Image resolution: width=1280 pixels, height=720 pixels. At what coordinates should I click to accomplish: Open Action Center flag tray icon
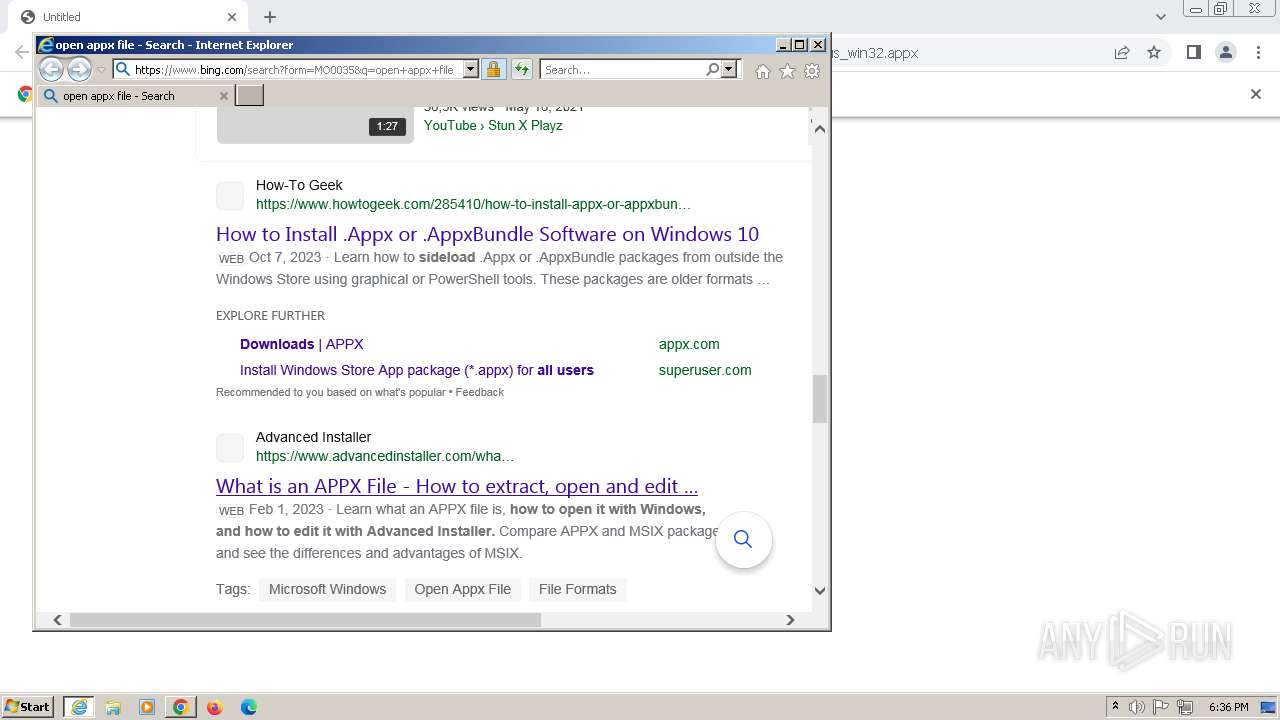[x=1162, y=707]
